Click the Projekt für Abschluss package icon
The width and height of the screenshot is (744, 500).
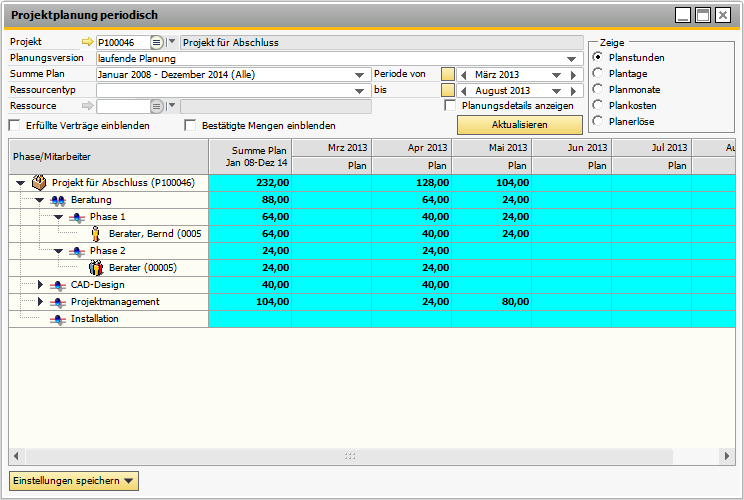[39, 183]
